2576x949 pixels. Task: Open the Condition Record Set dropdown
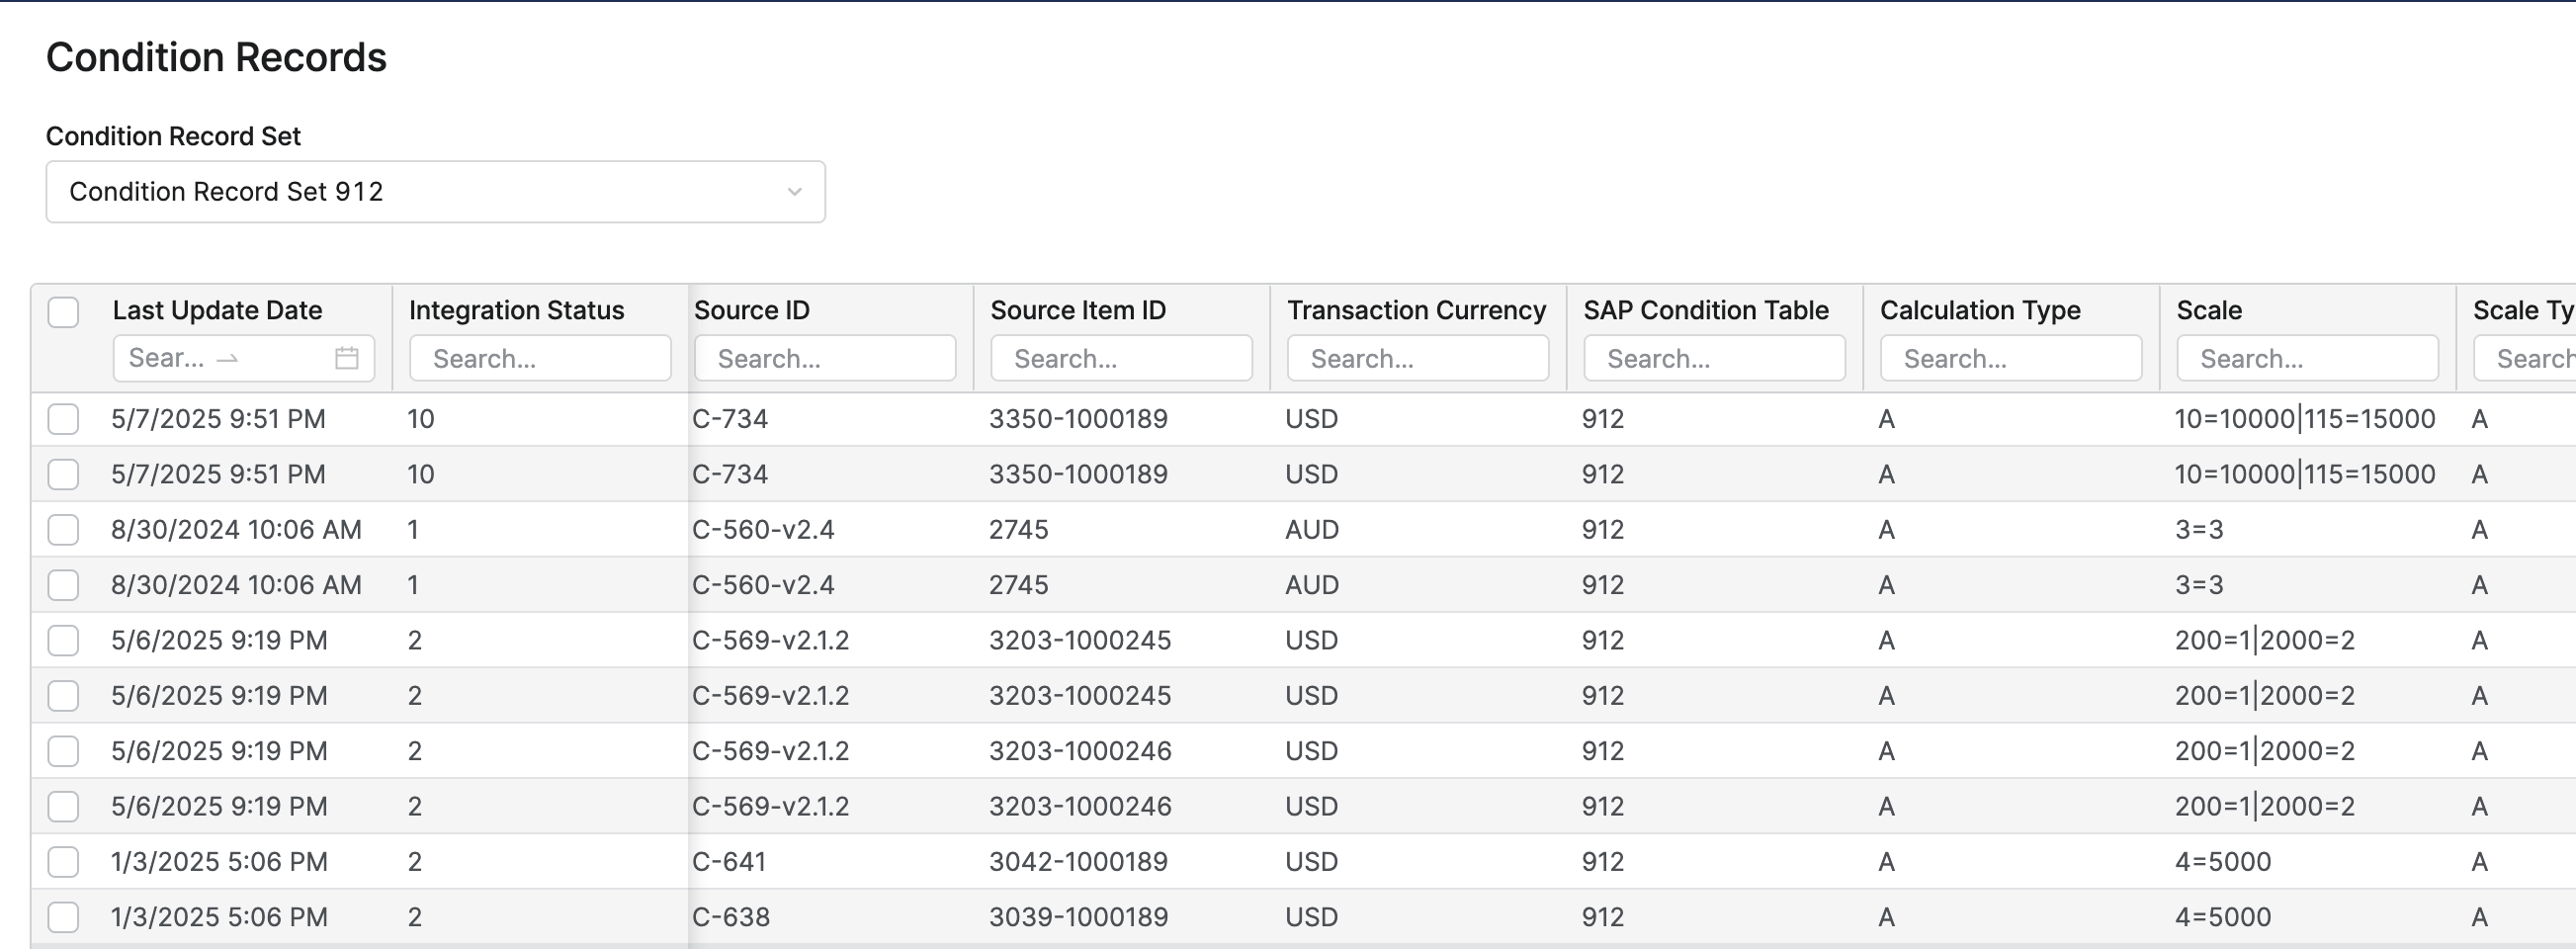(x=435, y=192)
